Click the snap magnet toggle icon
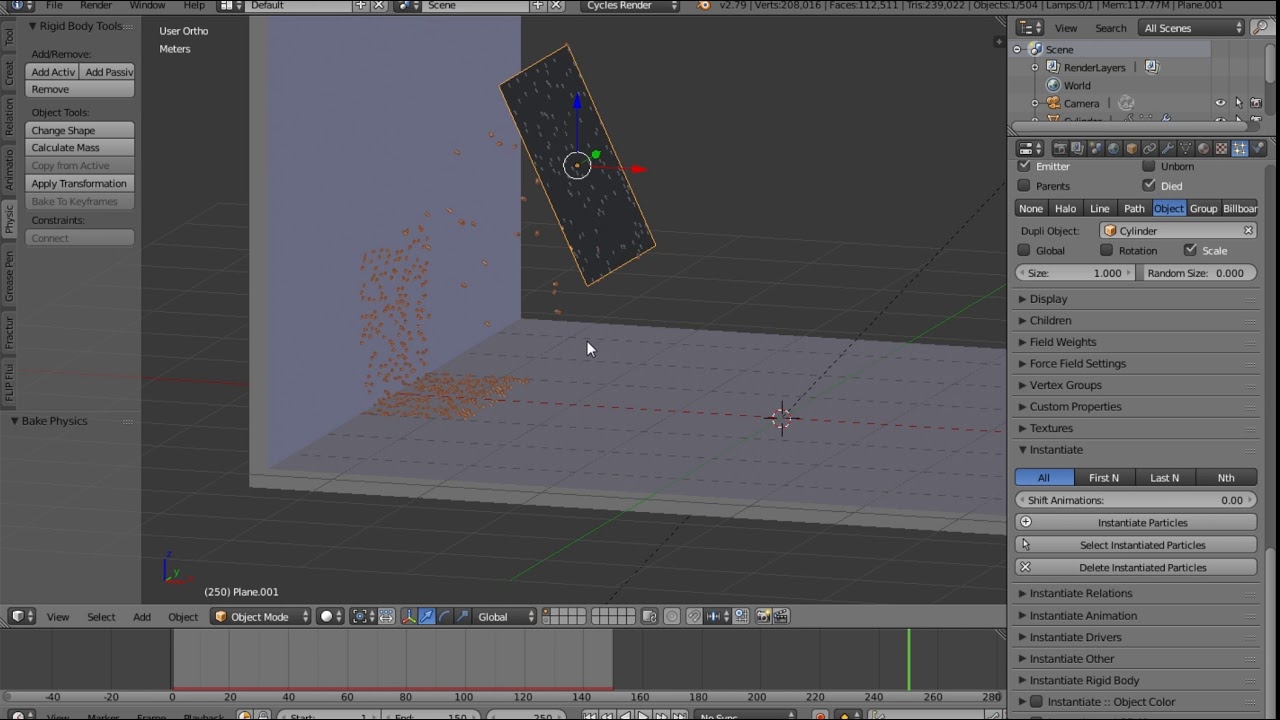This screenshot has width=1280, height=720. tap(695, 616)
